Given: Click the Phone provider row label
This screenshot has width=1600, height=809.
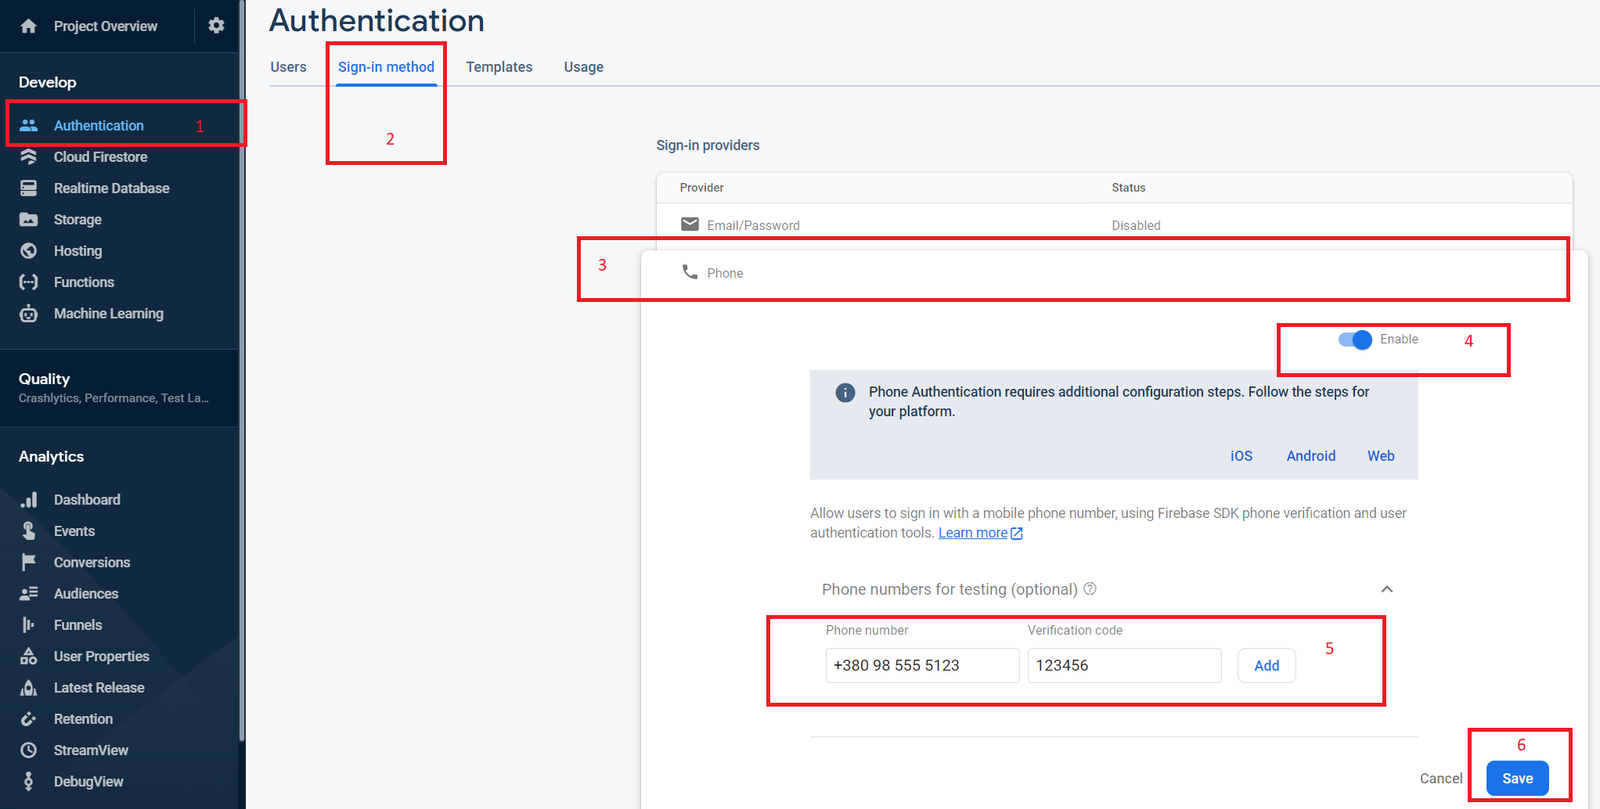Looking at the screenshot, I should (x=725, y=273).
